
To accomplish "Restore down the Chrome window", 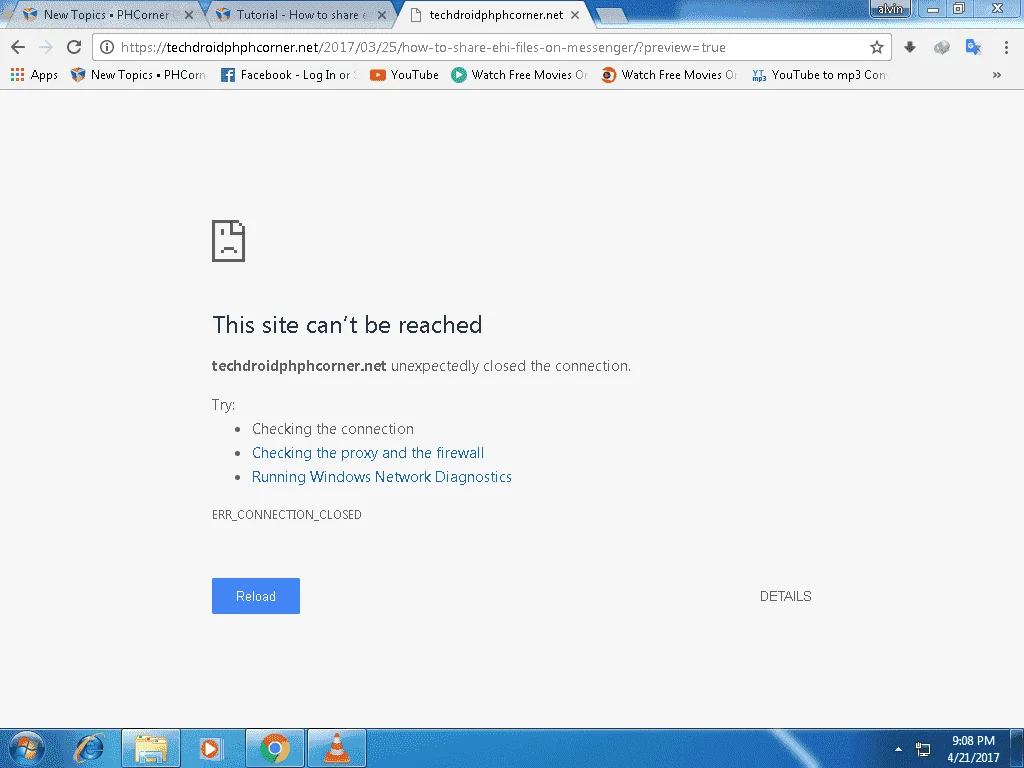I will [x=959, y=8].
